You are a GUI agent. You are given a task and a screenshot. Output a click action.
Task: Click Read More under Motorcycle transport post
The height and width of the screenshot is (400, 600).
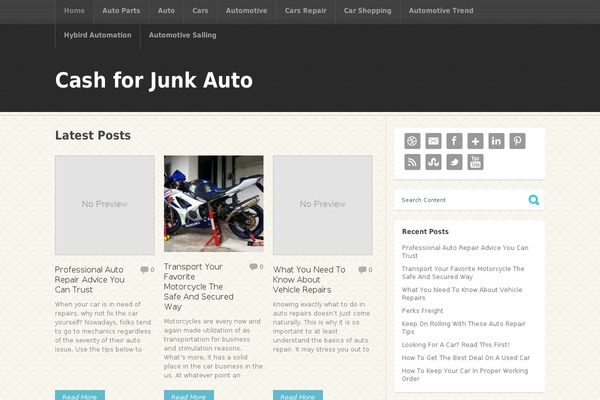[189, 396]
